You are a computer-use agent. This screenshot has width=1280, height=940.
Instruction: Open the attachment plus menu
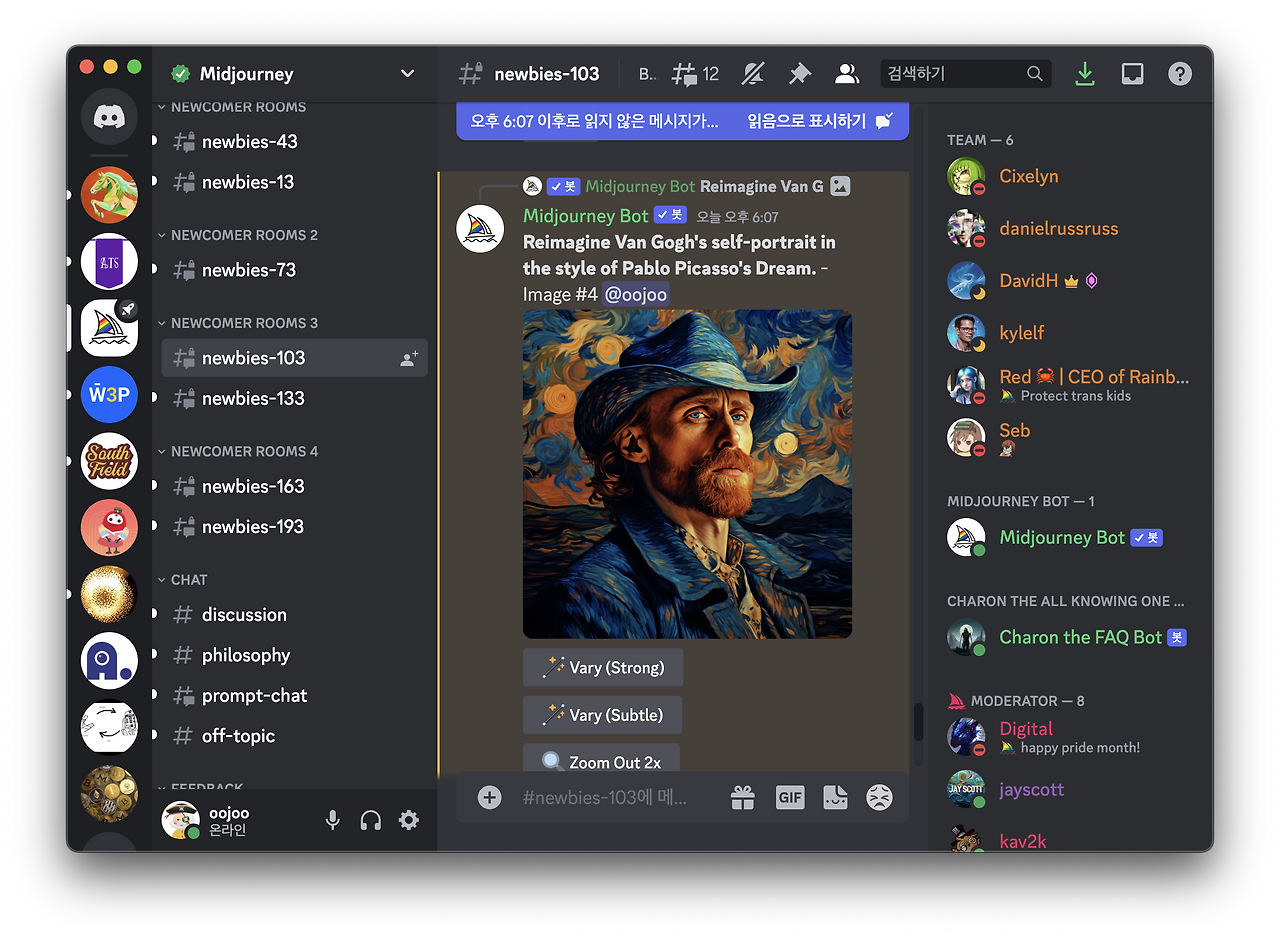[x=489, y=797]
